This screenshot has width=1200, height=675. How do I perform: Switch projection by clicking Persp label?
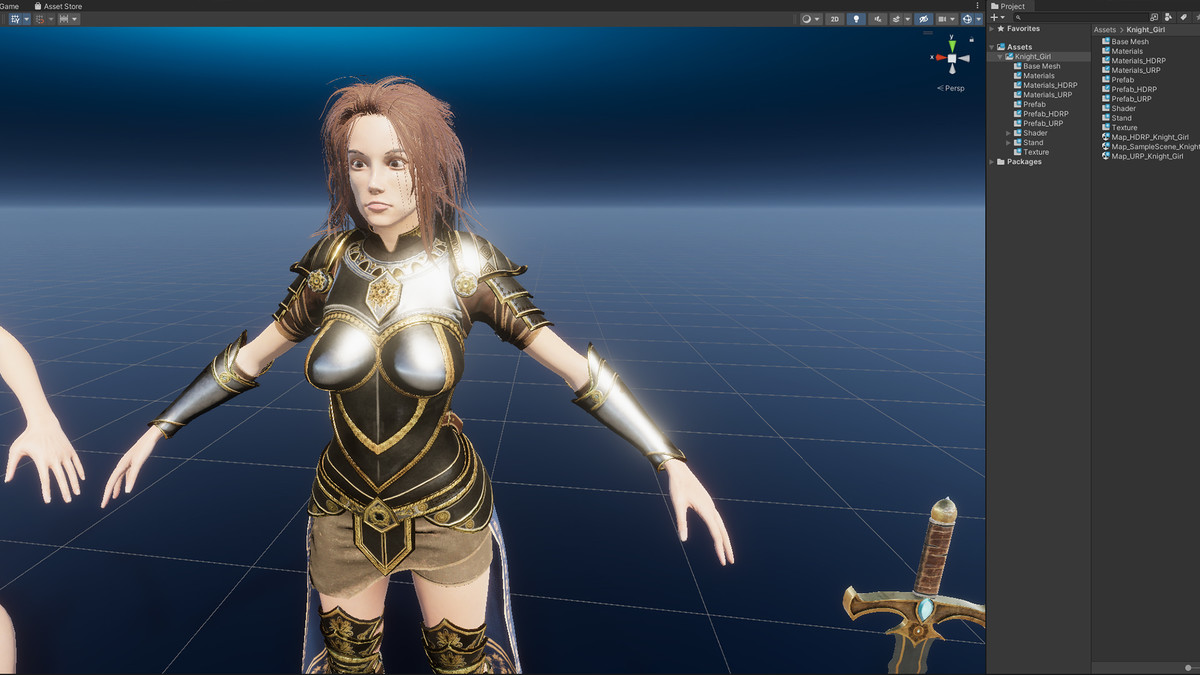click(951, 88)
